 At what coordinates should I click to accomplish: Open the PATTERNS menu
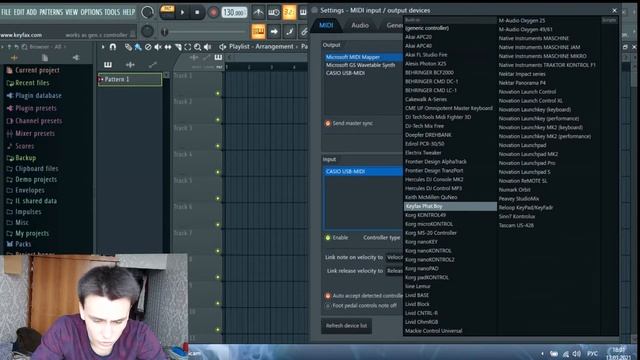(51, 12)
